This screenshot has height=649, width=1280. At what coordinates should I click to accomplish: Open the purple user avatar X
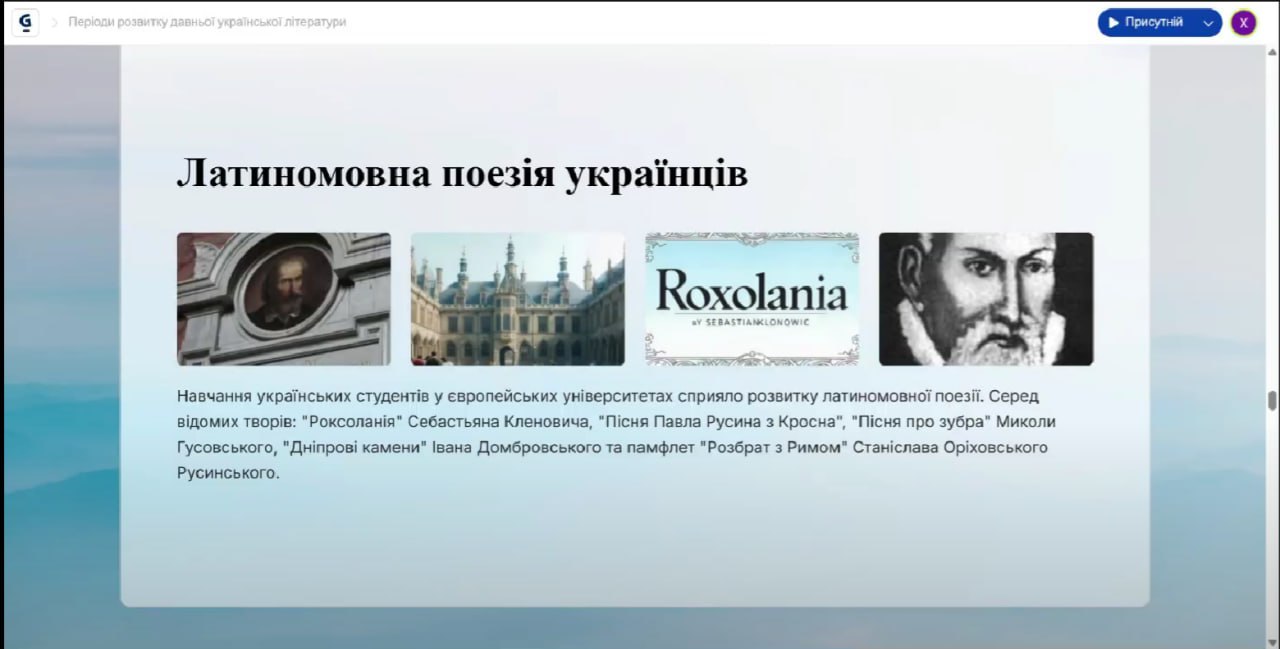pyautogui.click(x=1243, y=22)
